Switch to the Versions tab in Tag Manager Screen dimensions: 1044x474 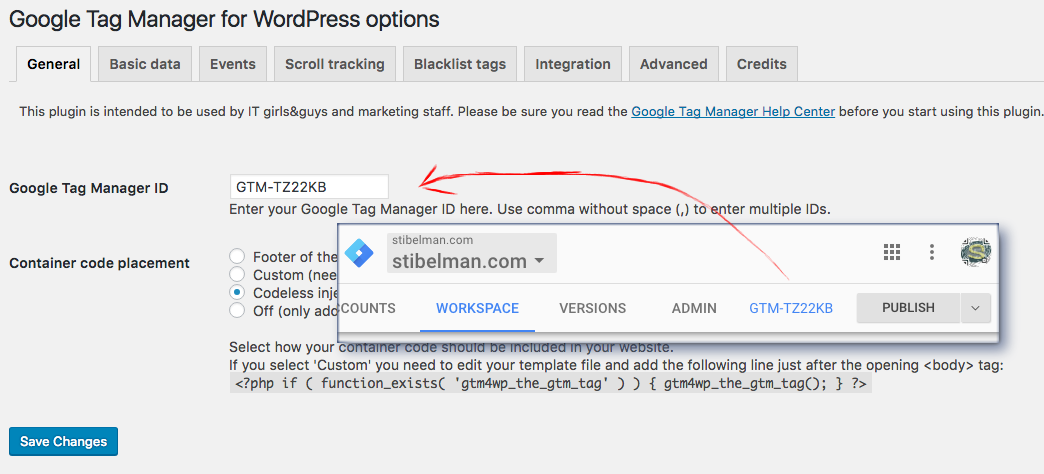(x=593, y=308)
